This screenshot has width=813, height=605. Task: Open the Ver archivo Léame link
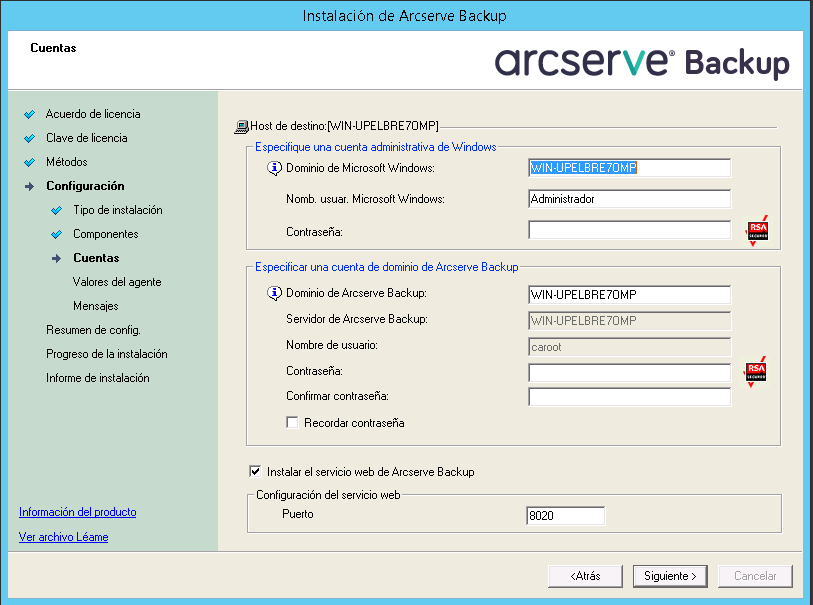(x=62, y=535)
